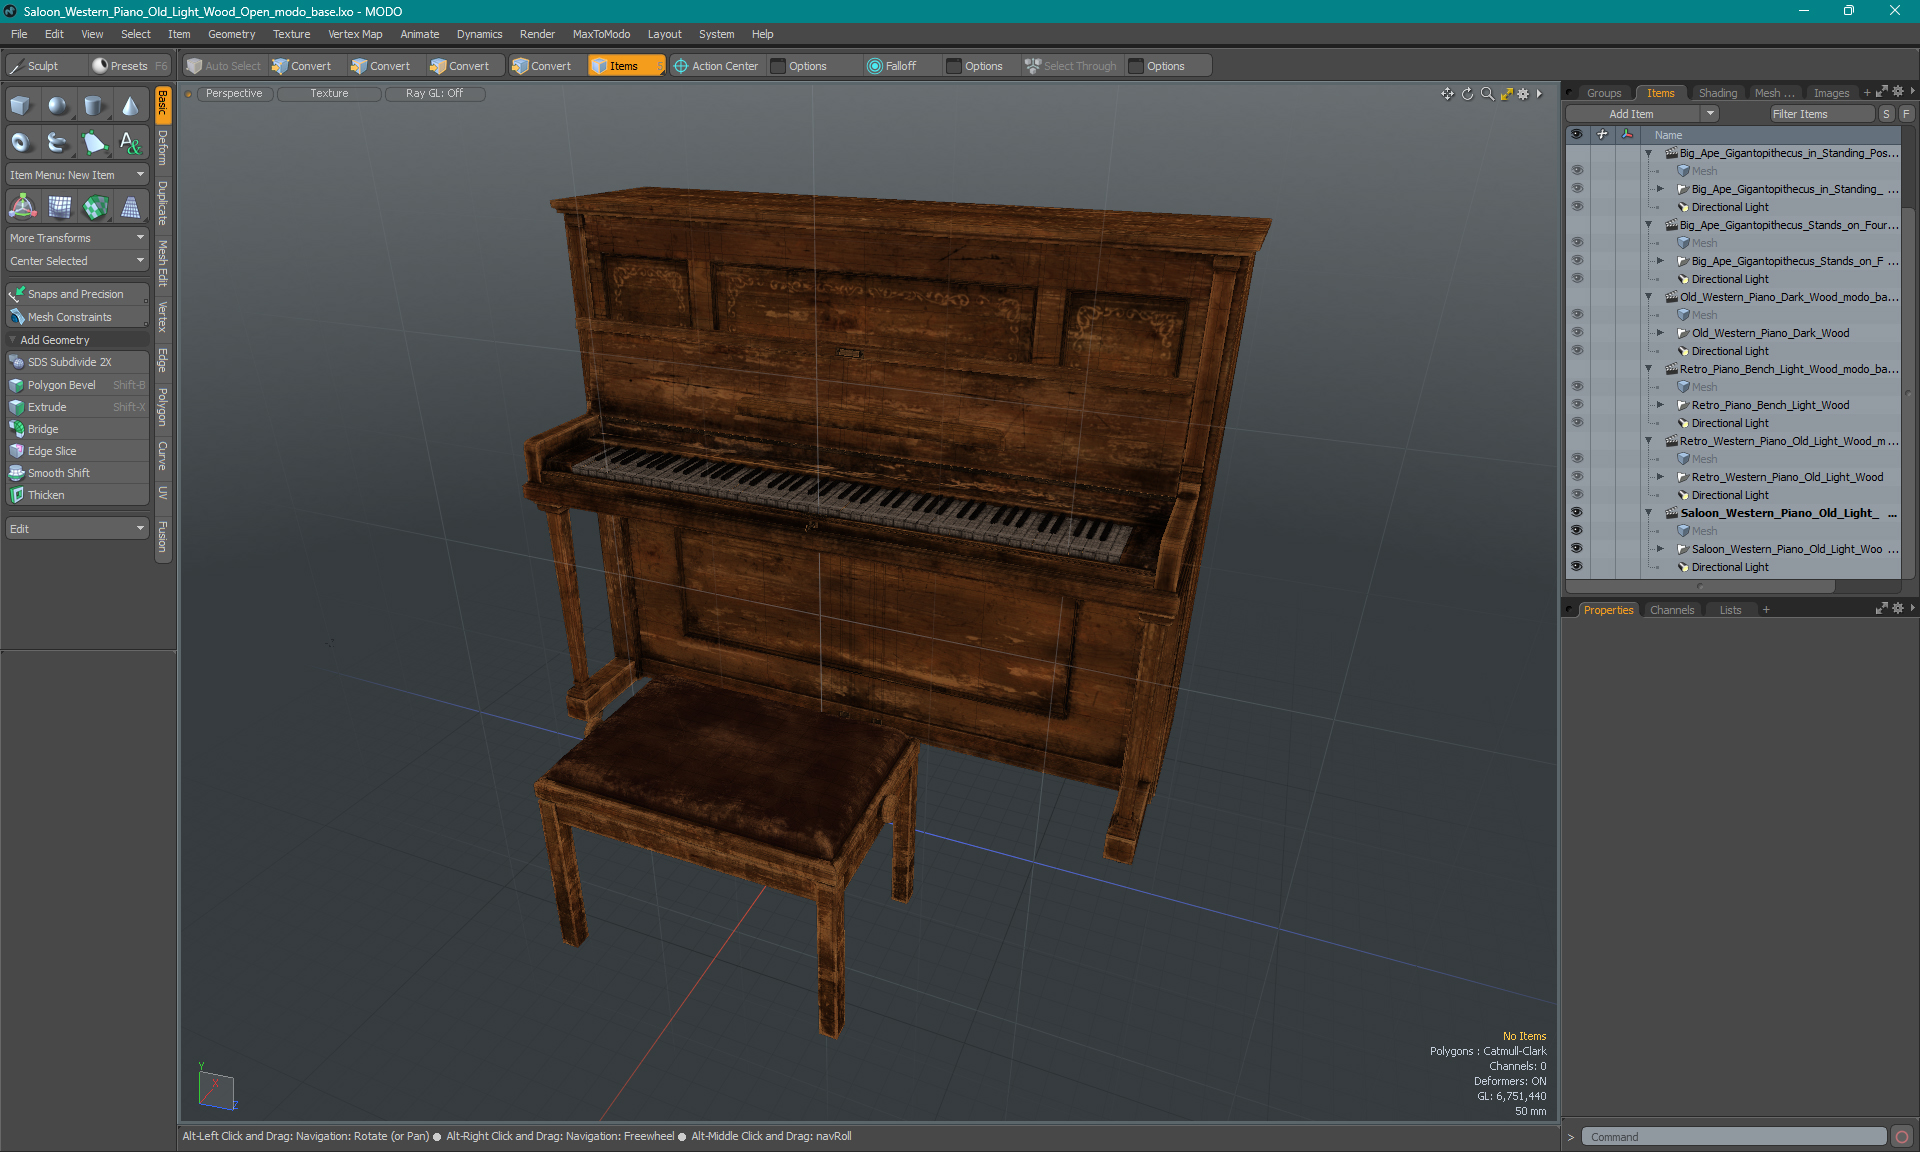The image size is (1920, 1152).
Task: Select the Transform gizmo tool
Action: click(22, 207)
